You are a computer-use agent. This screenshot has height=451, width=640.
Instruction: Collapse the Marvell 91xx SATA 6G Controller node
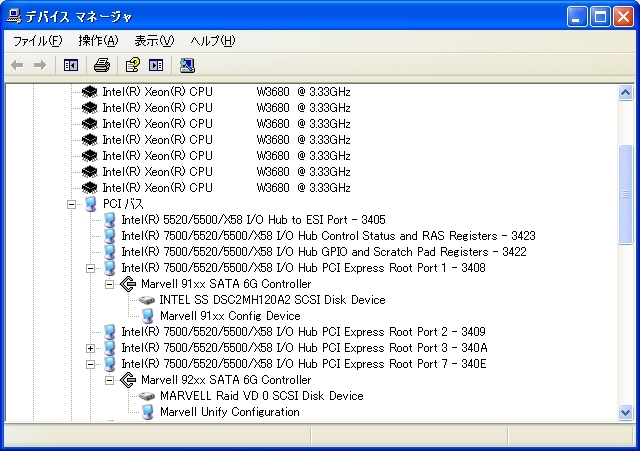109,284
